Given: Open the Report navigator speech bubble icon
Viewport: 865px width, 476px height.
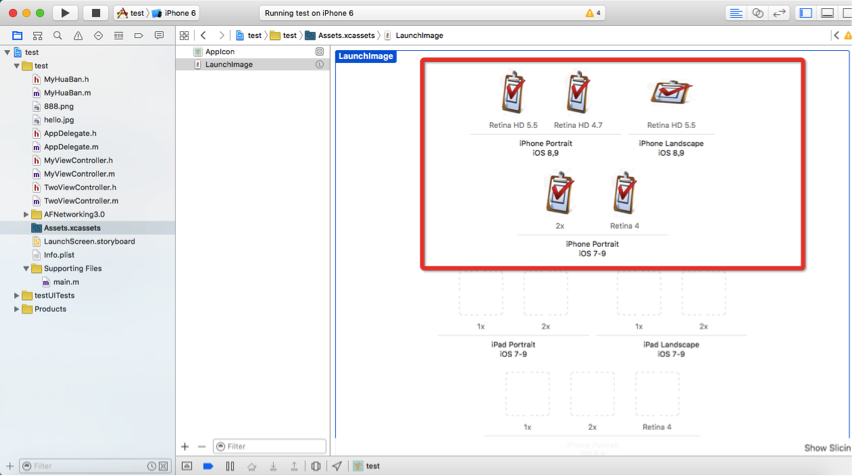Looking at the screenshot, I should 159,36.
